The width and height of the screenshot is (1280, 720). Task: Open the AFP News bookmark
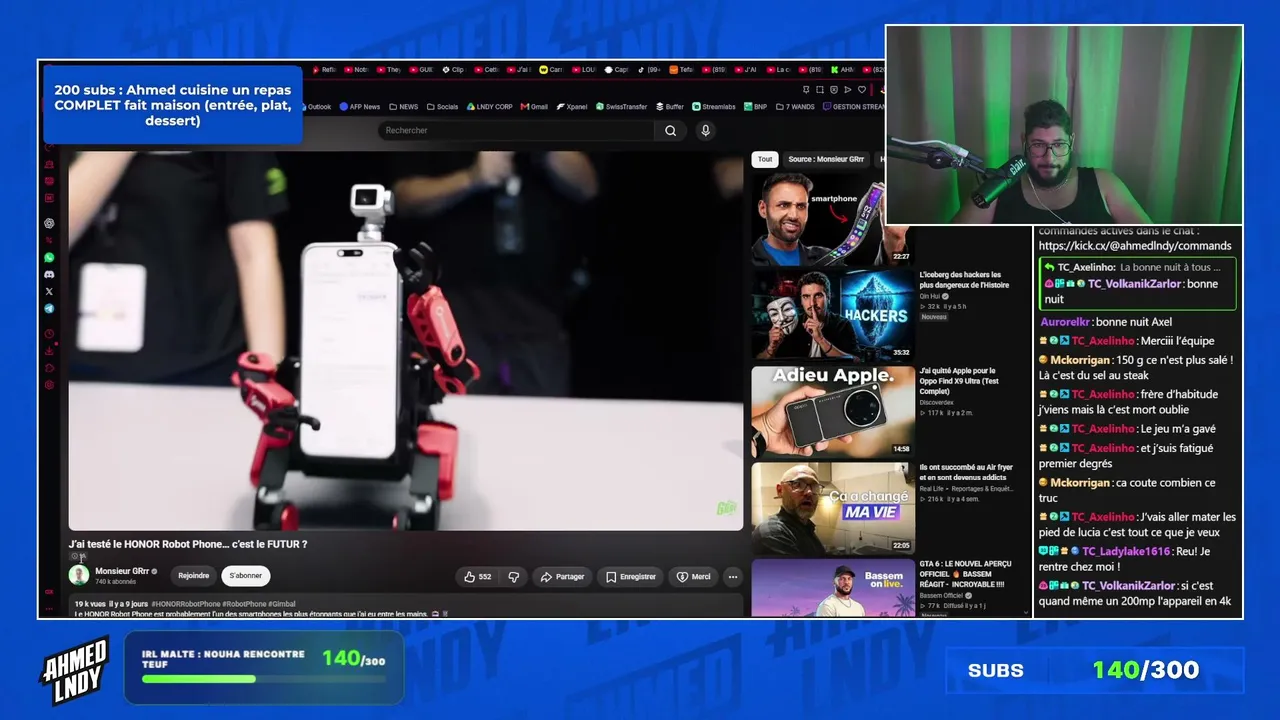tap(360, 106)
